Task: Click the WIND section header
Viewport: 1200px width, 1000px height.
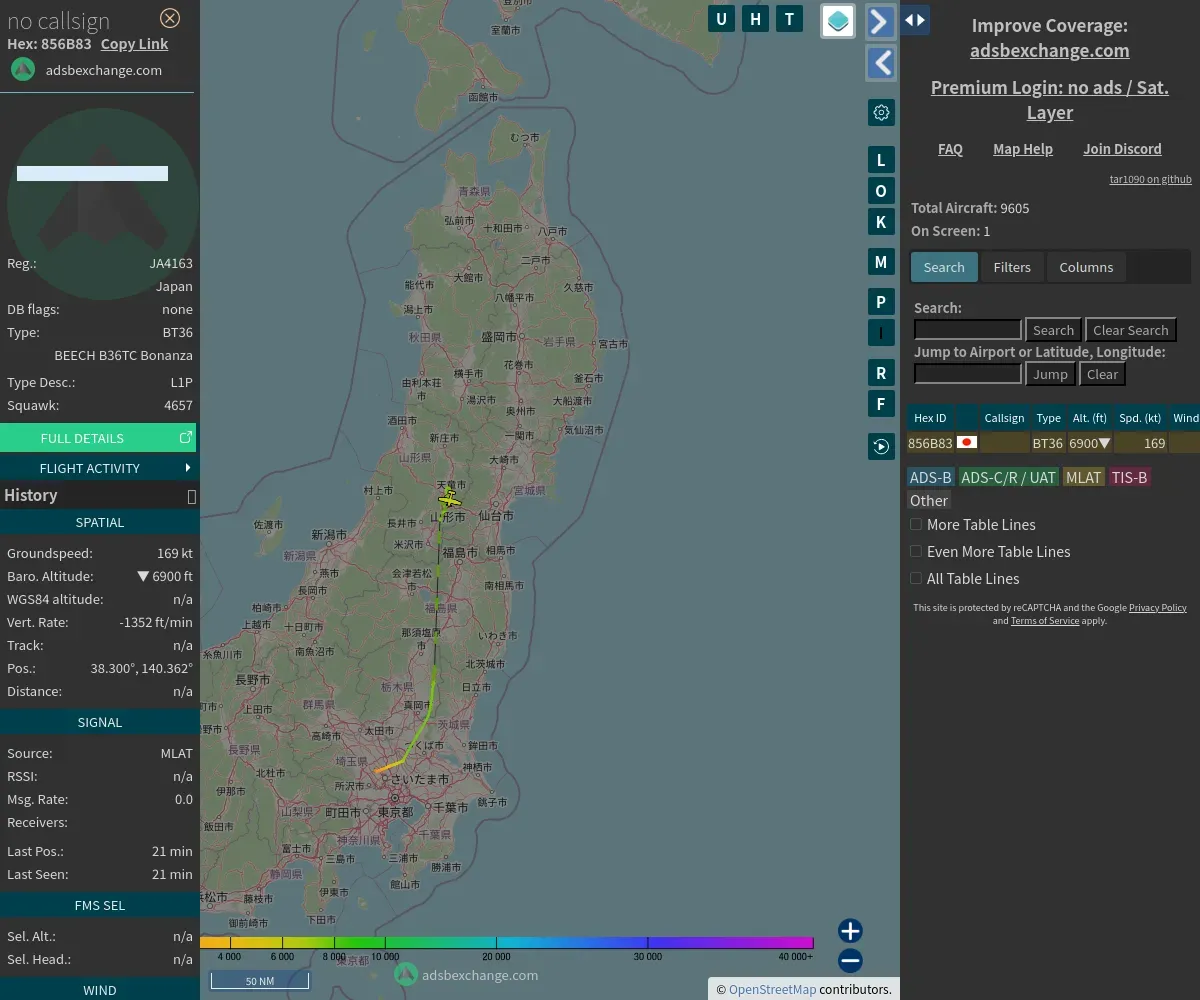Action: tap(98, 989)
